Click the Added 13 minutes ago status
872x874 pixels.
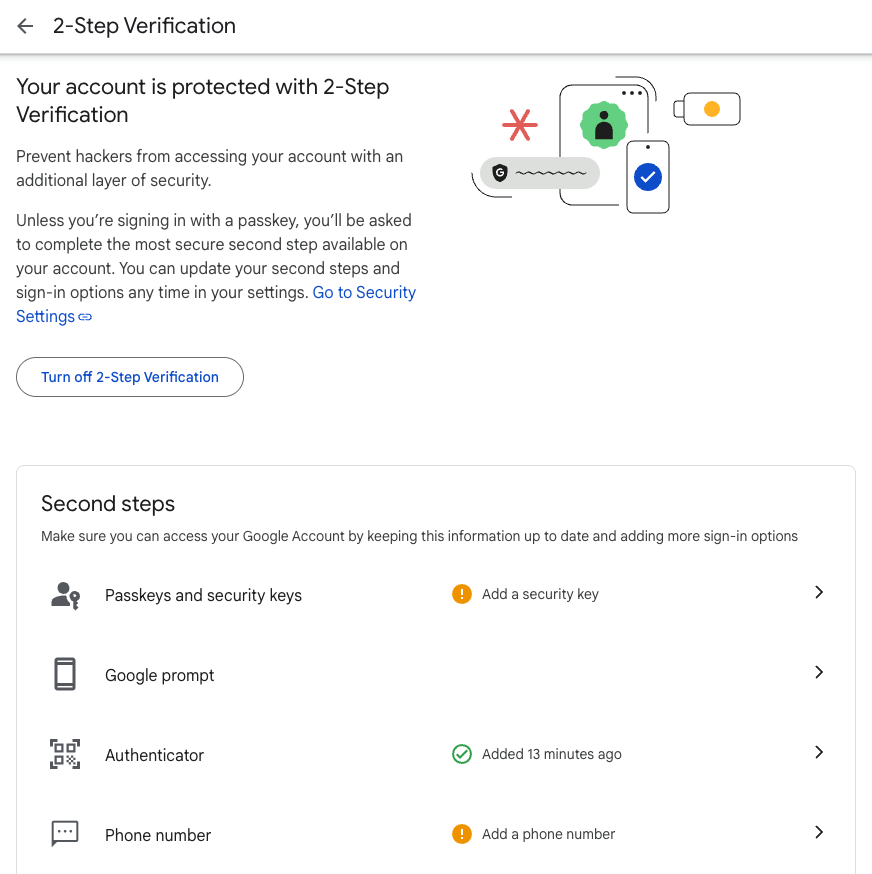pos(551,754)
